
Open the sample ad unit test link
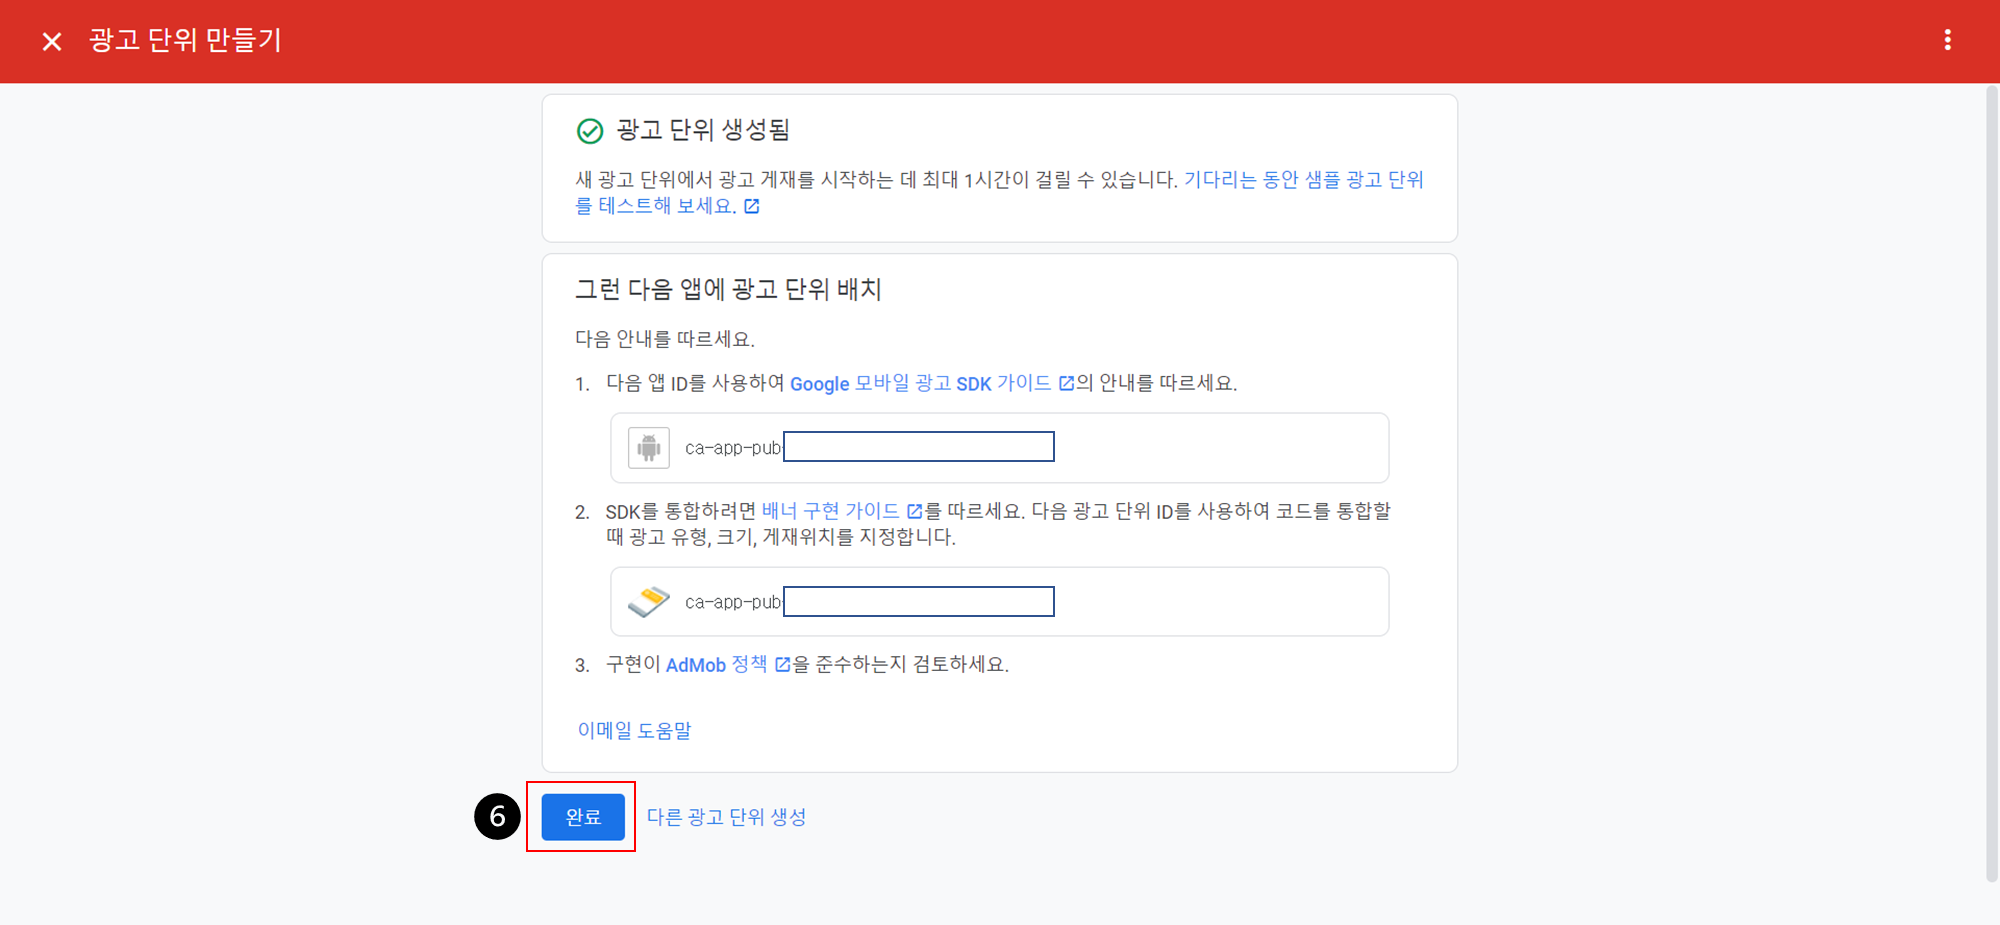(x=1000, y=193)
